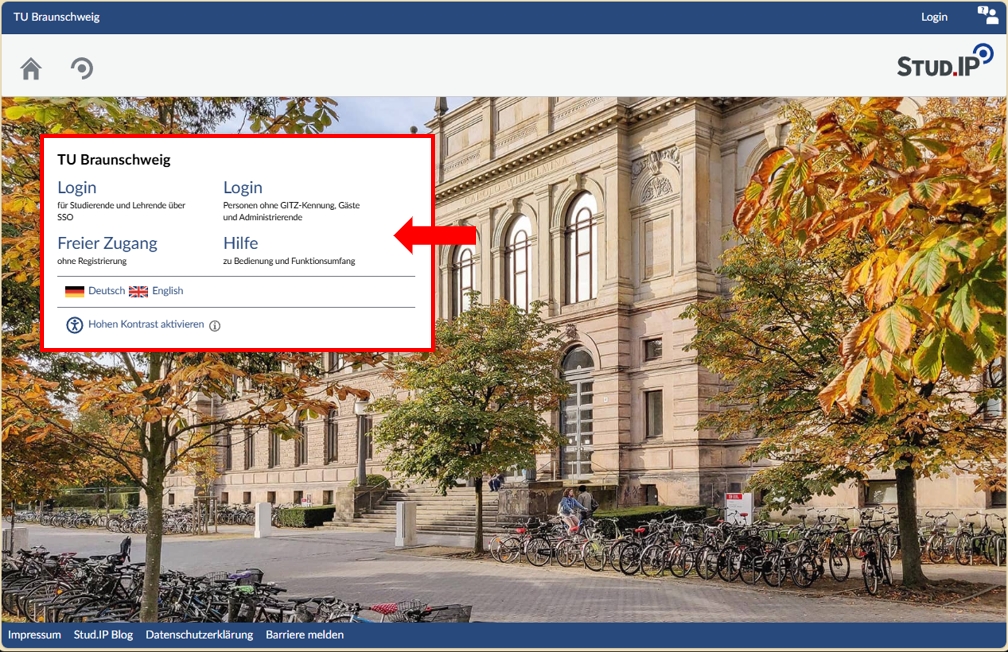
Task: Click Barriere melden in the footer
Action: click(x=305, y=635)
